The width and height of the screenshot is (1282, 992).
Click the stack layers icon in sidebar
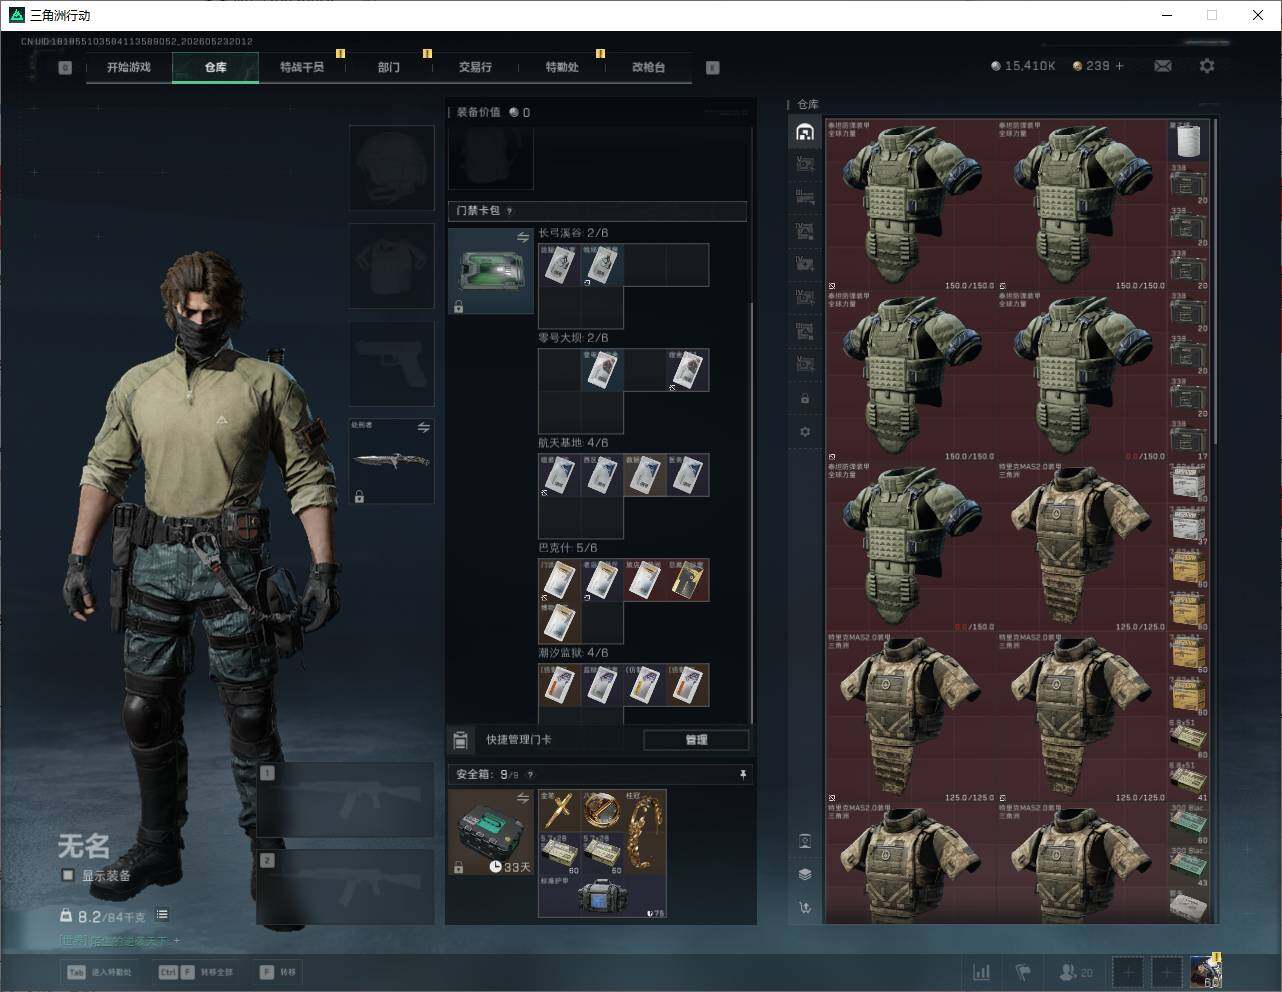point(805,874)
